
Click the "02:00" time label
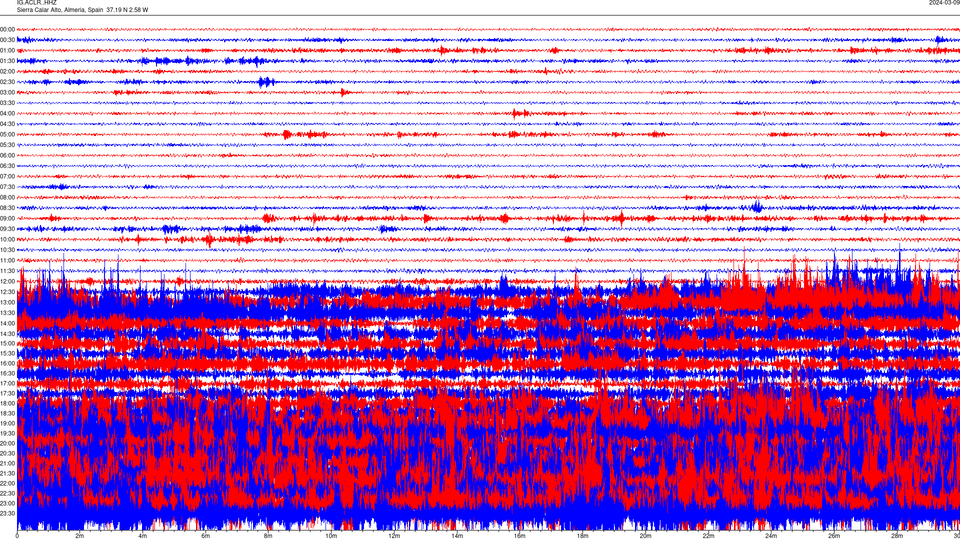point(7,71)
